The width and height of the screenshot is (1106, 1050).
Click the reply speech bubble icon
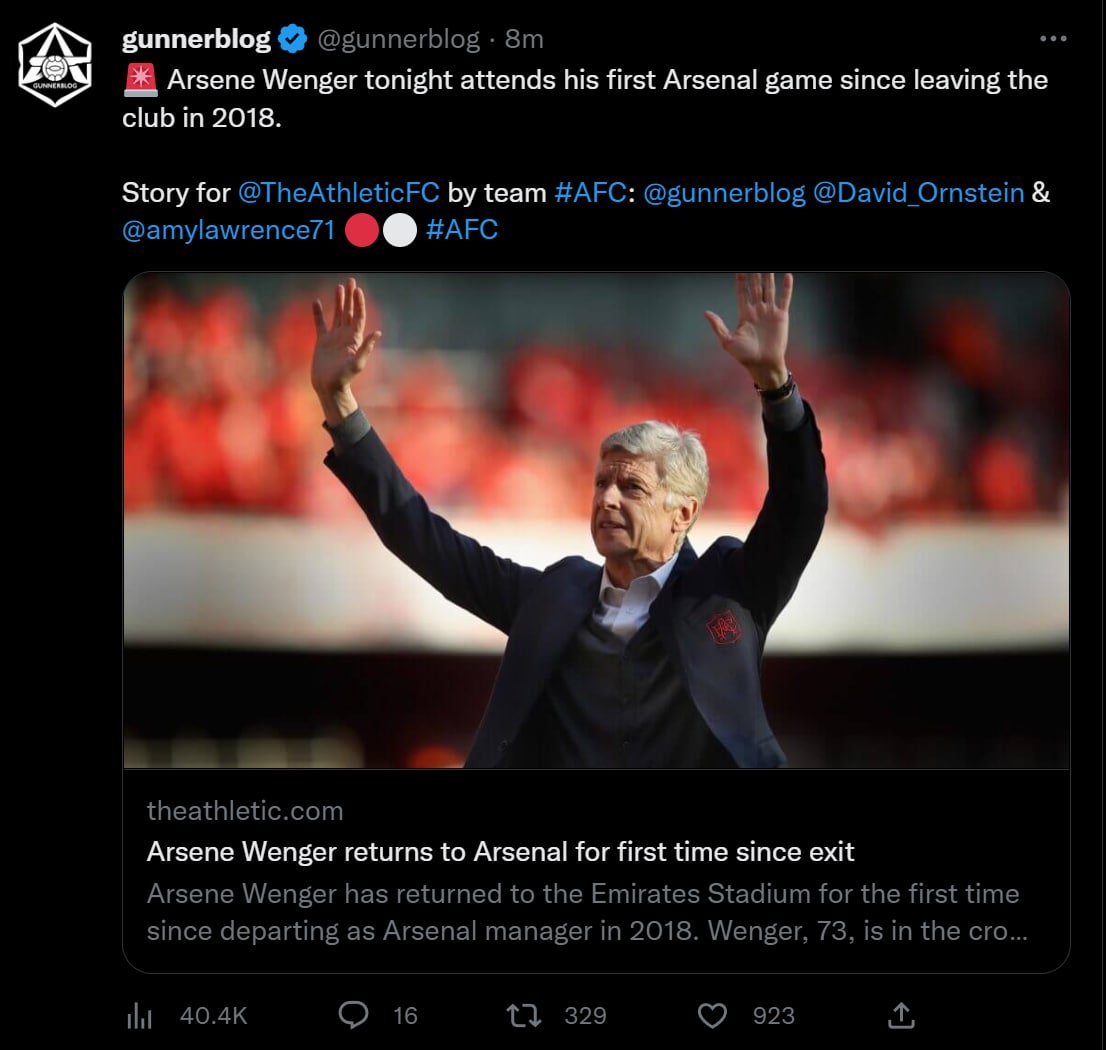pyautogui.click(x=352, y=1016)
